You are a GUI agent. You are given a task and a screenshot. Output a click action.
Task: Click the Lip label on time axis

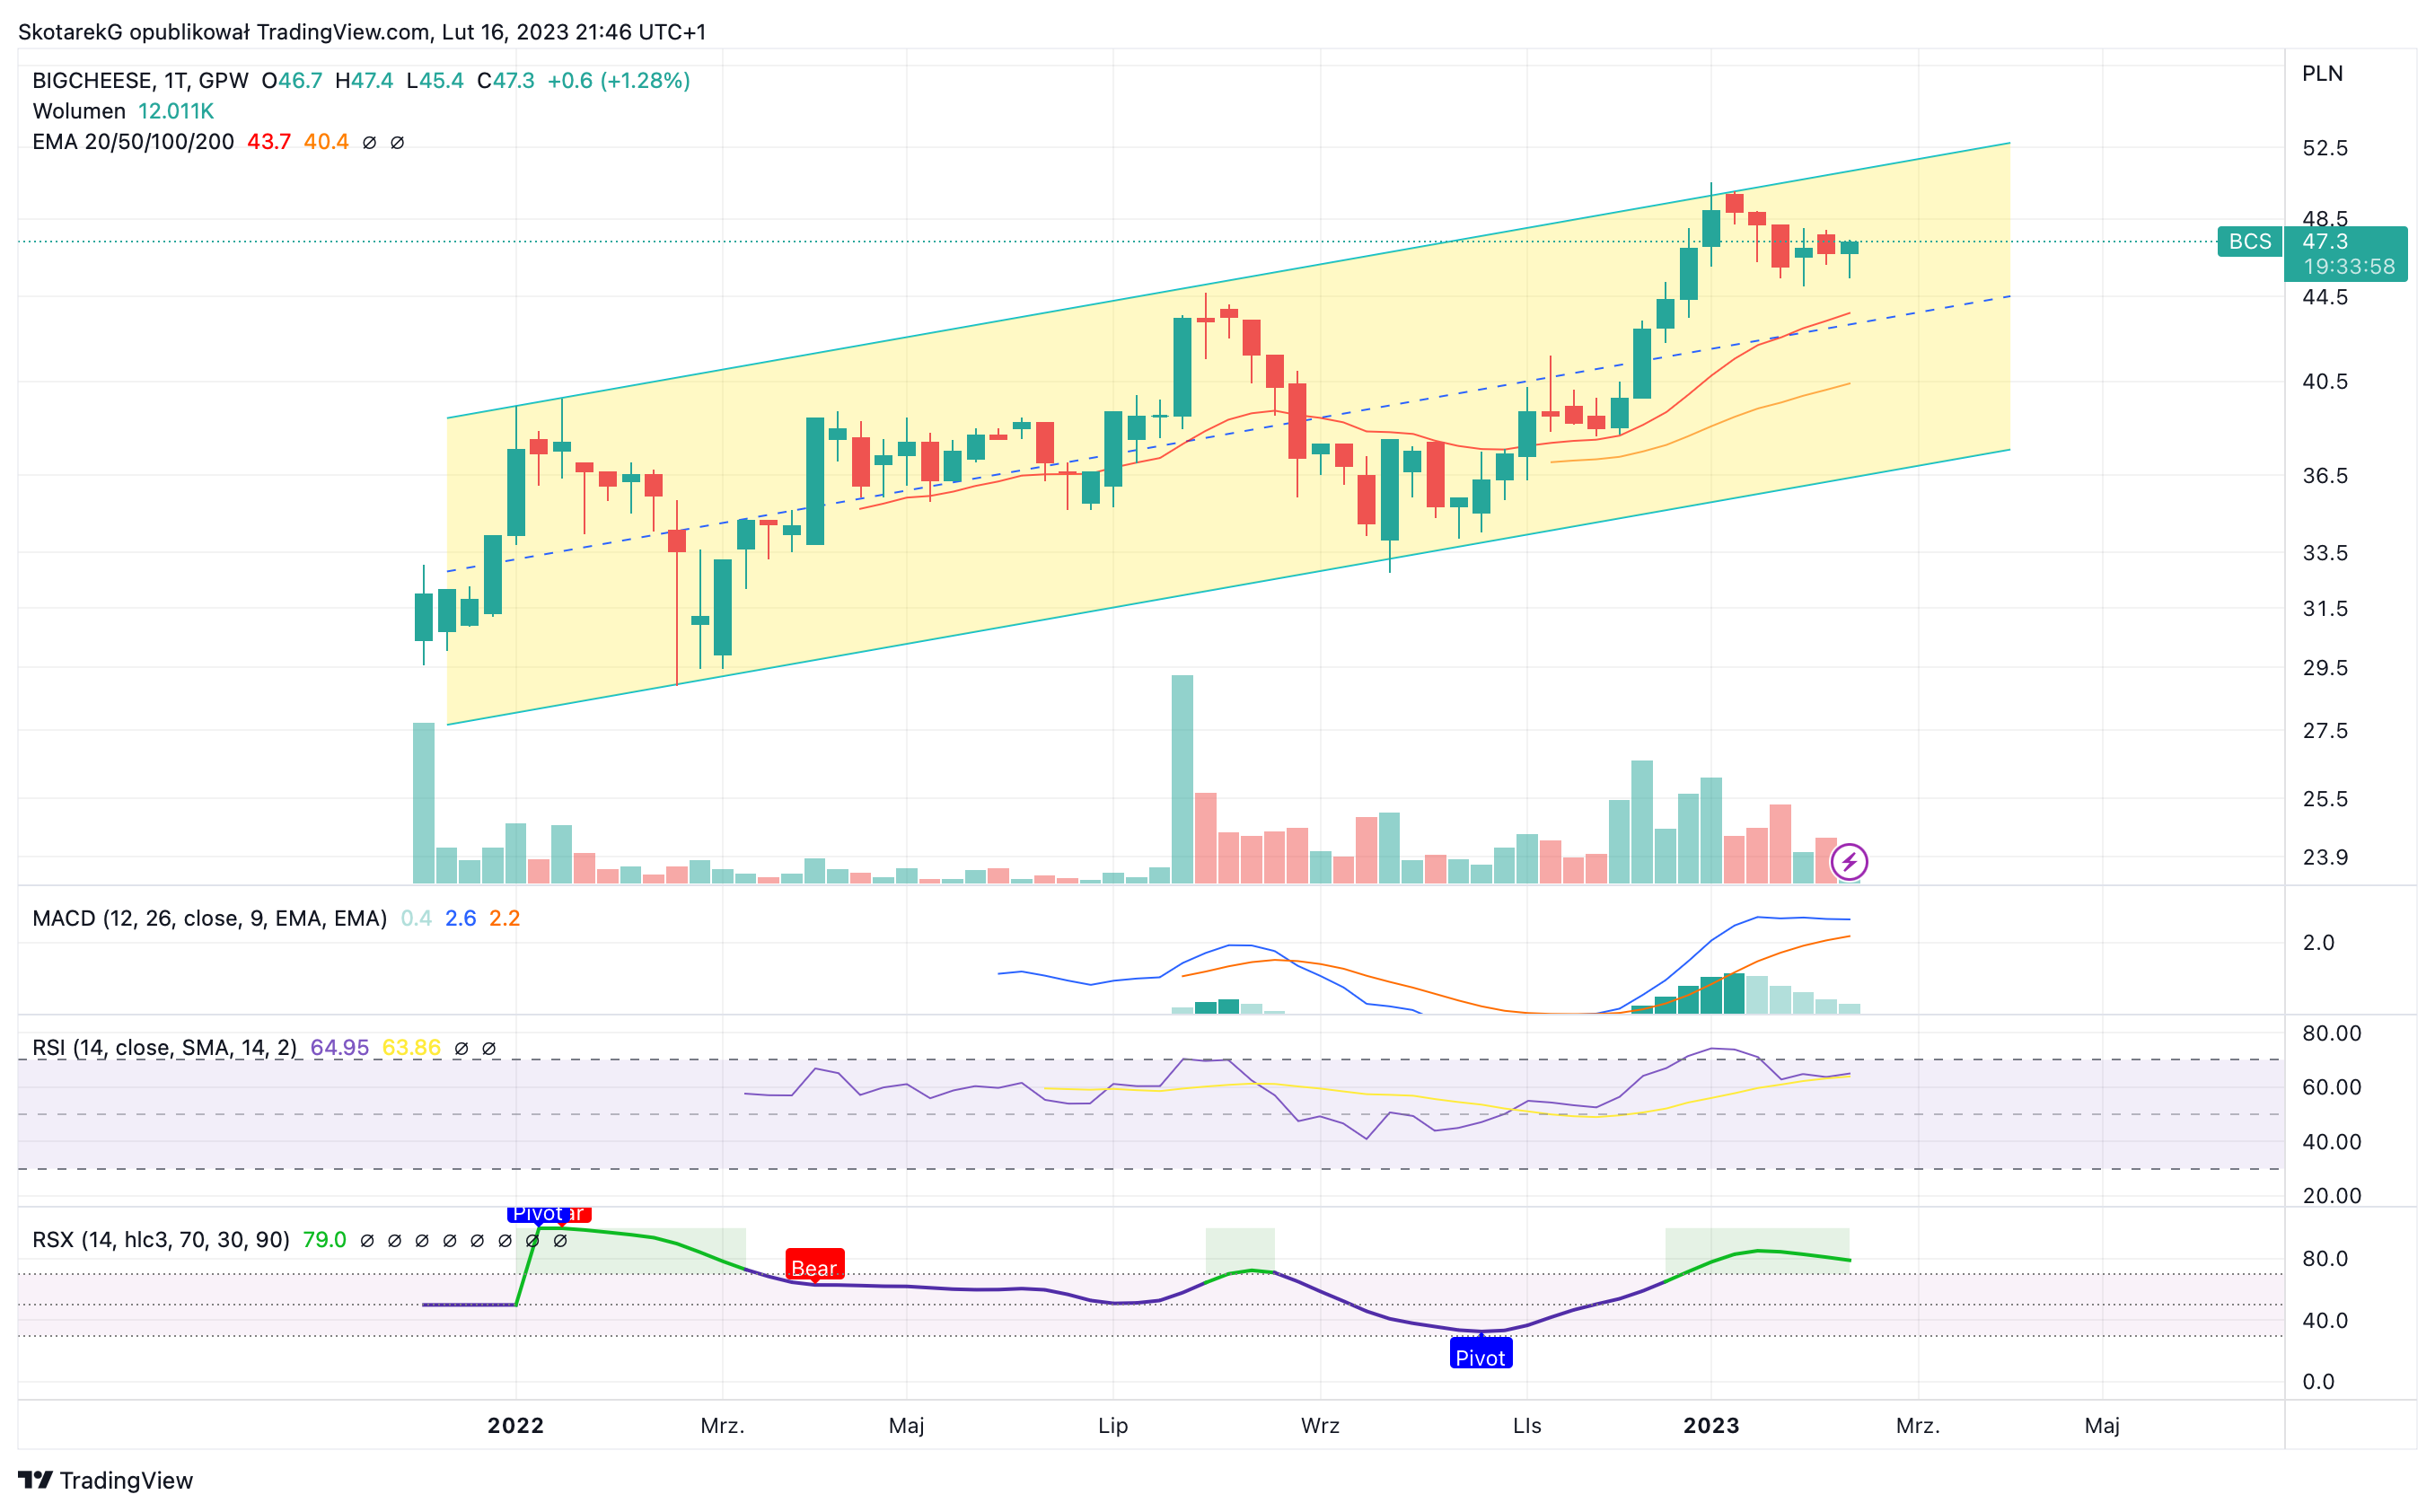(x=1113, y=1426)
